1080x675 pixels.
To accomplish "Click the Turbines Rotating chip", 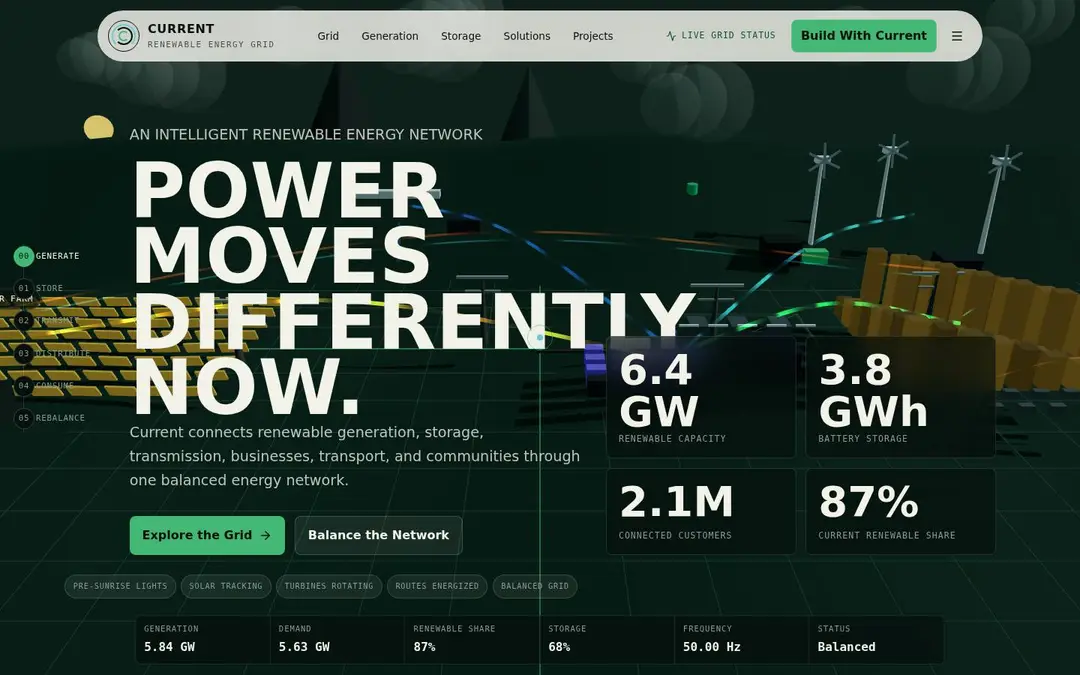I will [329, 586].
